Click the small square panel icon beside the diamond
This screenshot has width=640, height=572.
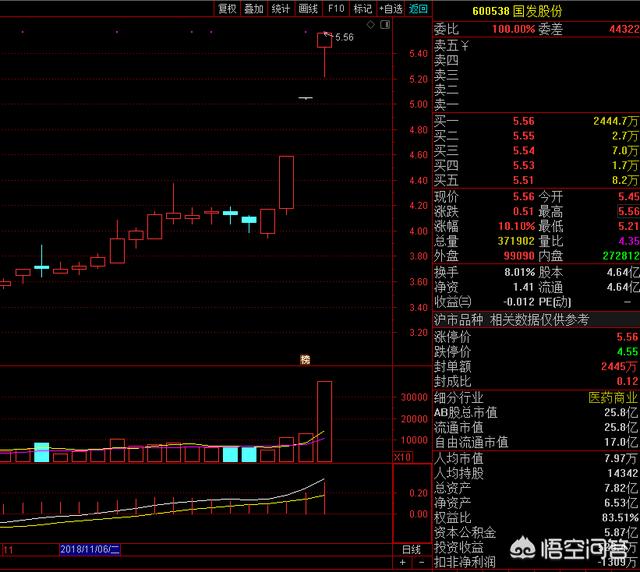tap(387, 23)
